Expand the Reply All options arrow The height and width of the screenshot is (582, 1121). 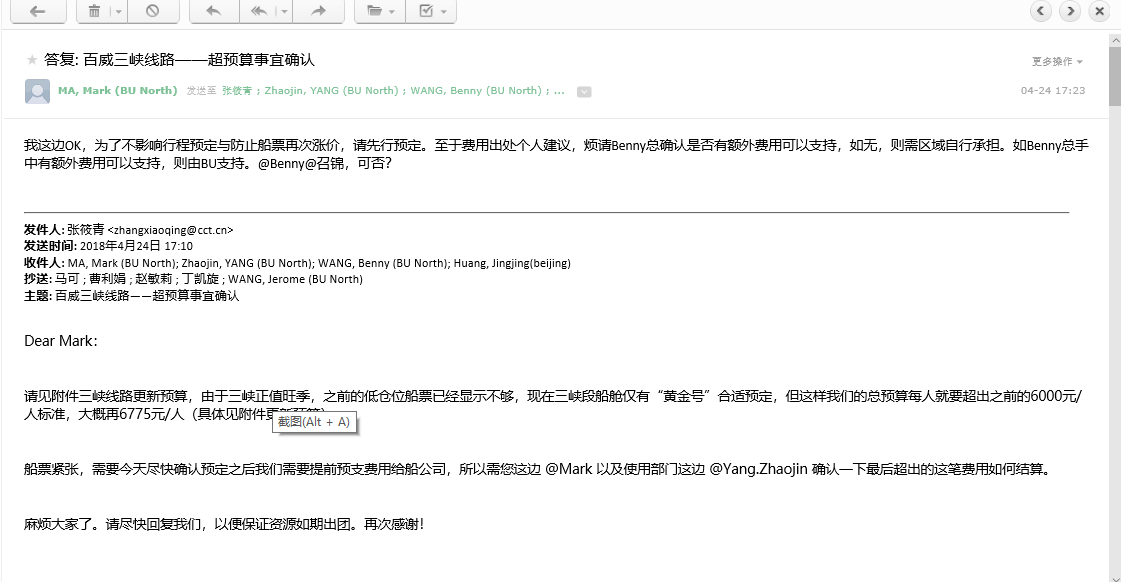coord(284,11)
